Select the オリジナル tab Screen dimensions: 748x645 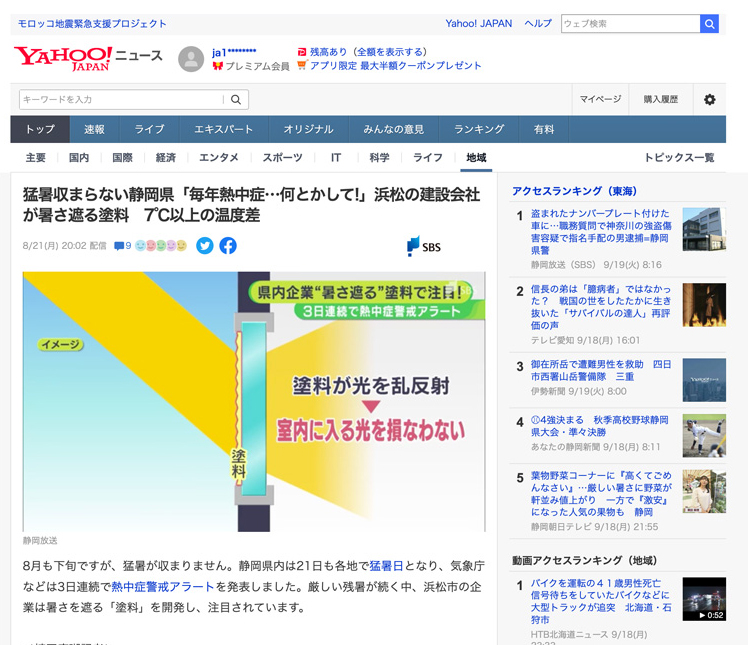[x=309, y=129]
